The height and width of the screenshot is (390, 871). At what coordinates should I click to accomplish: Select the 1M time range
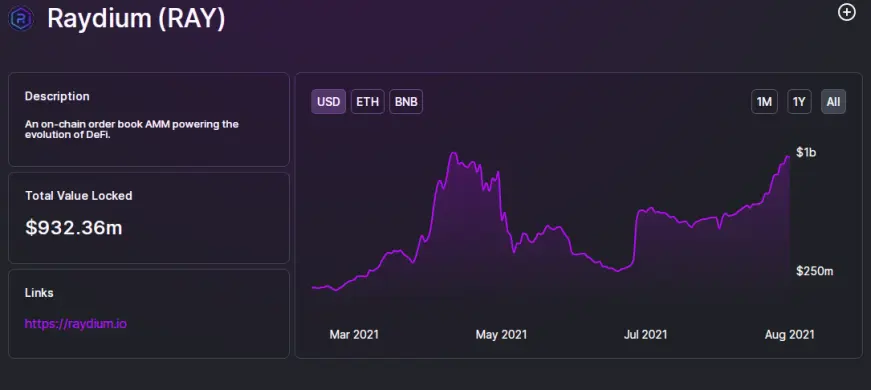764,102
